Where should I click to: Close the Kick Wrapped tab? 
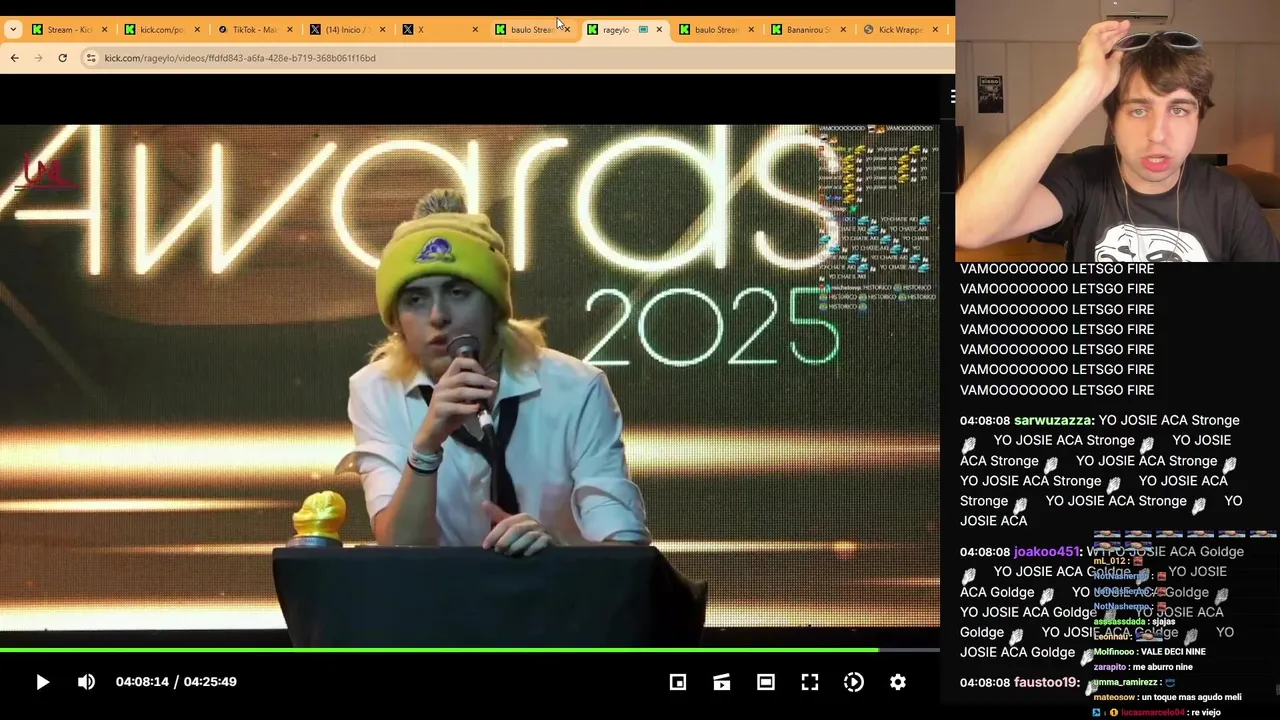(935, 29)
